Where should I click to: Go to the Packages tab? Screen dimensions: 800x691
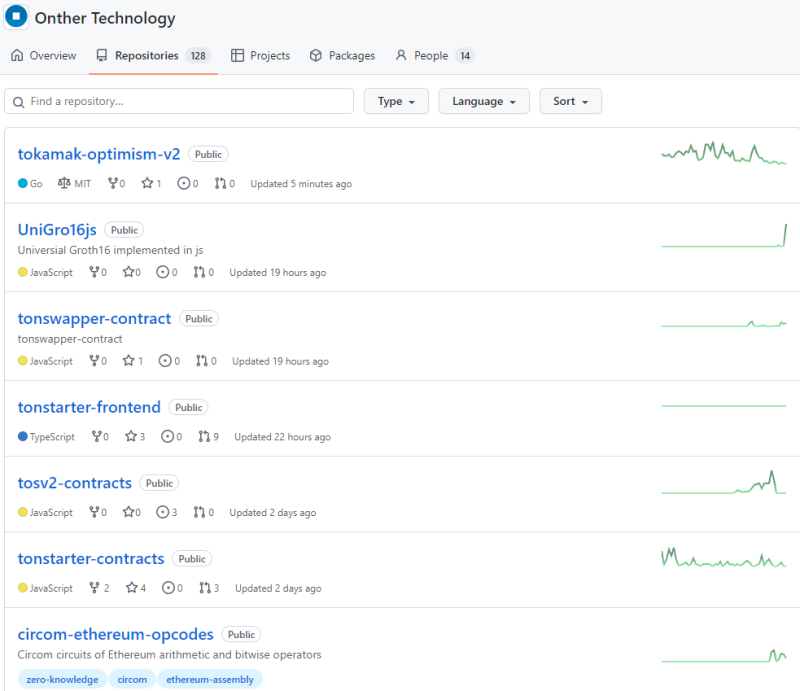tap(342, 56)
